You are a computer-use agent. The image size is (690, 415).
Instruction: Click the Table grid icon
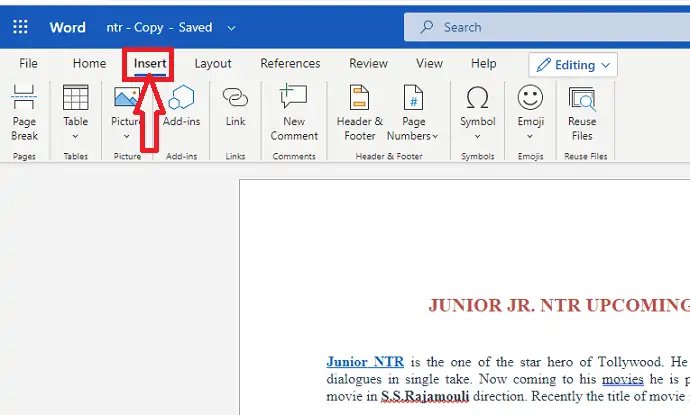coord(76,97)
